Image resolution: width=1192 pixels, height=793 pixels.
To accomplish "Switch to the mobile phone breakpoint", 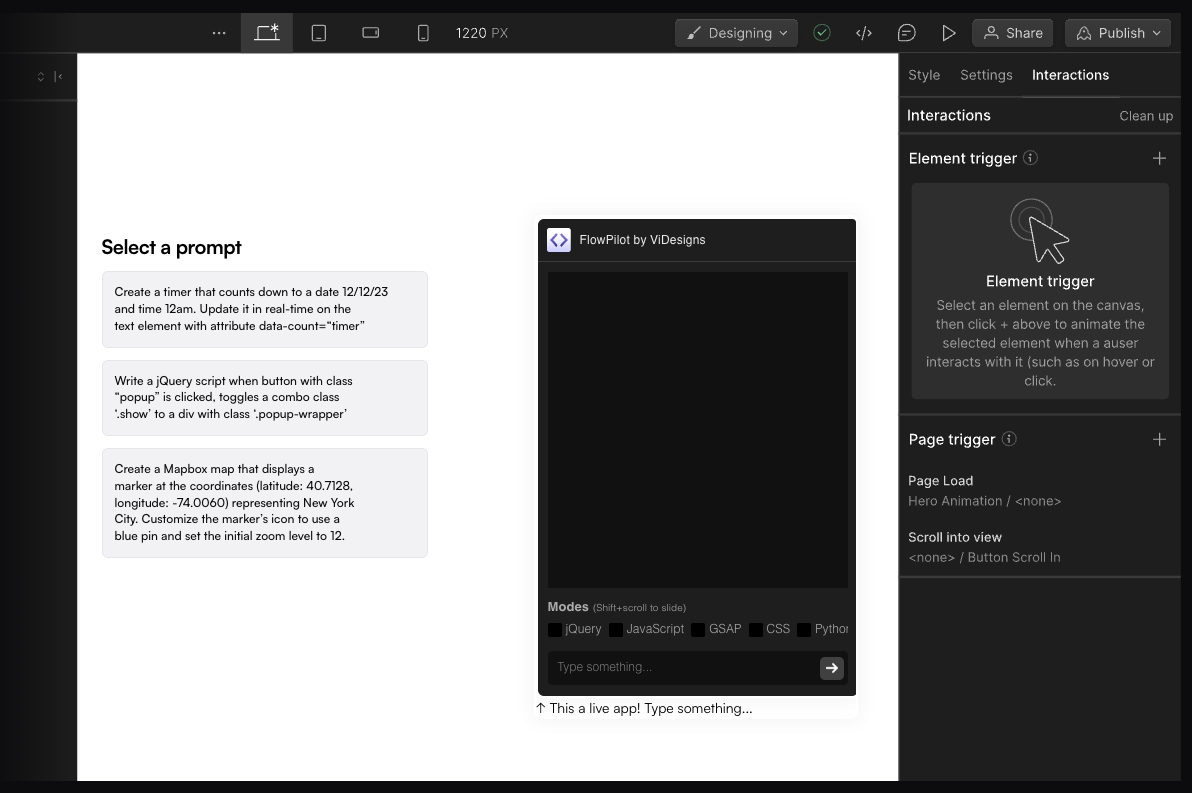I will [x=423, y=32].
